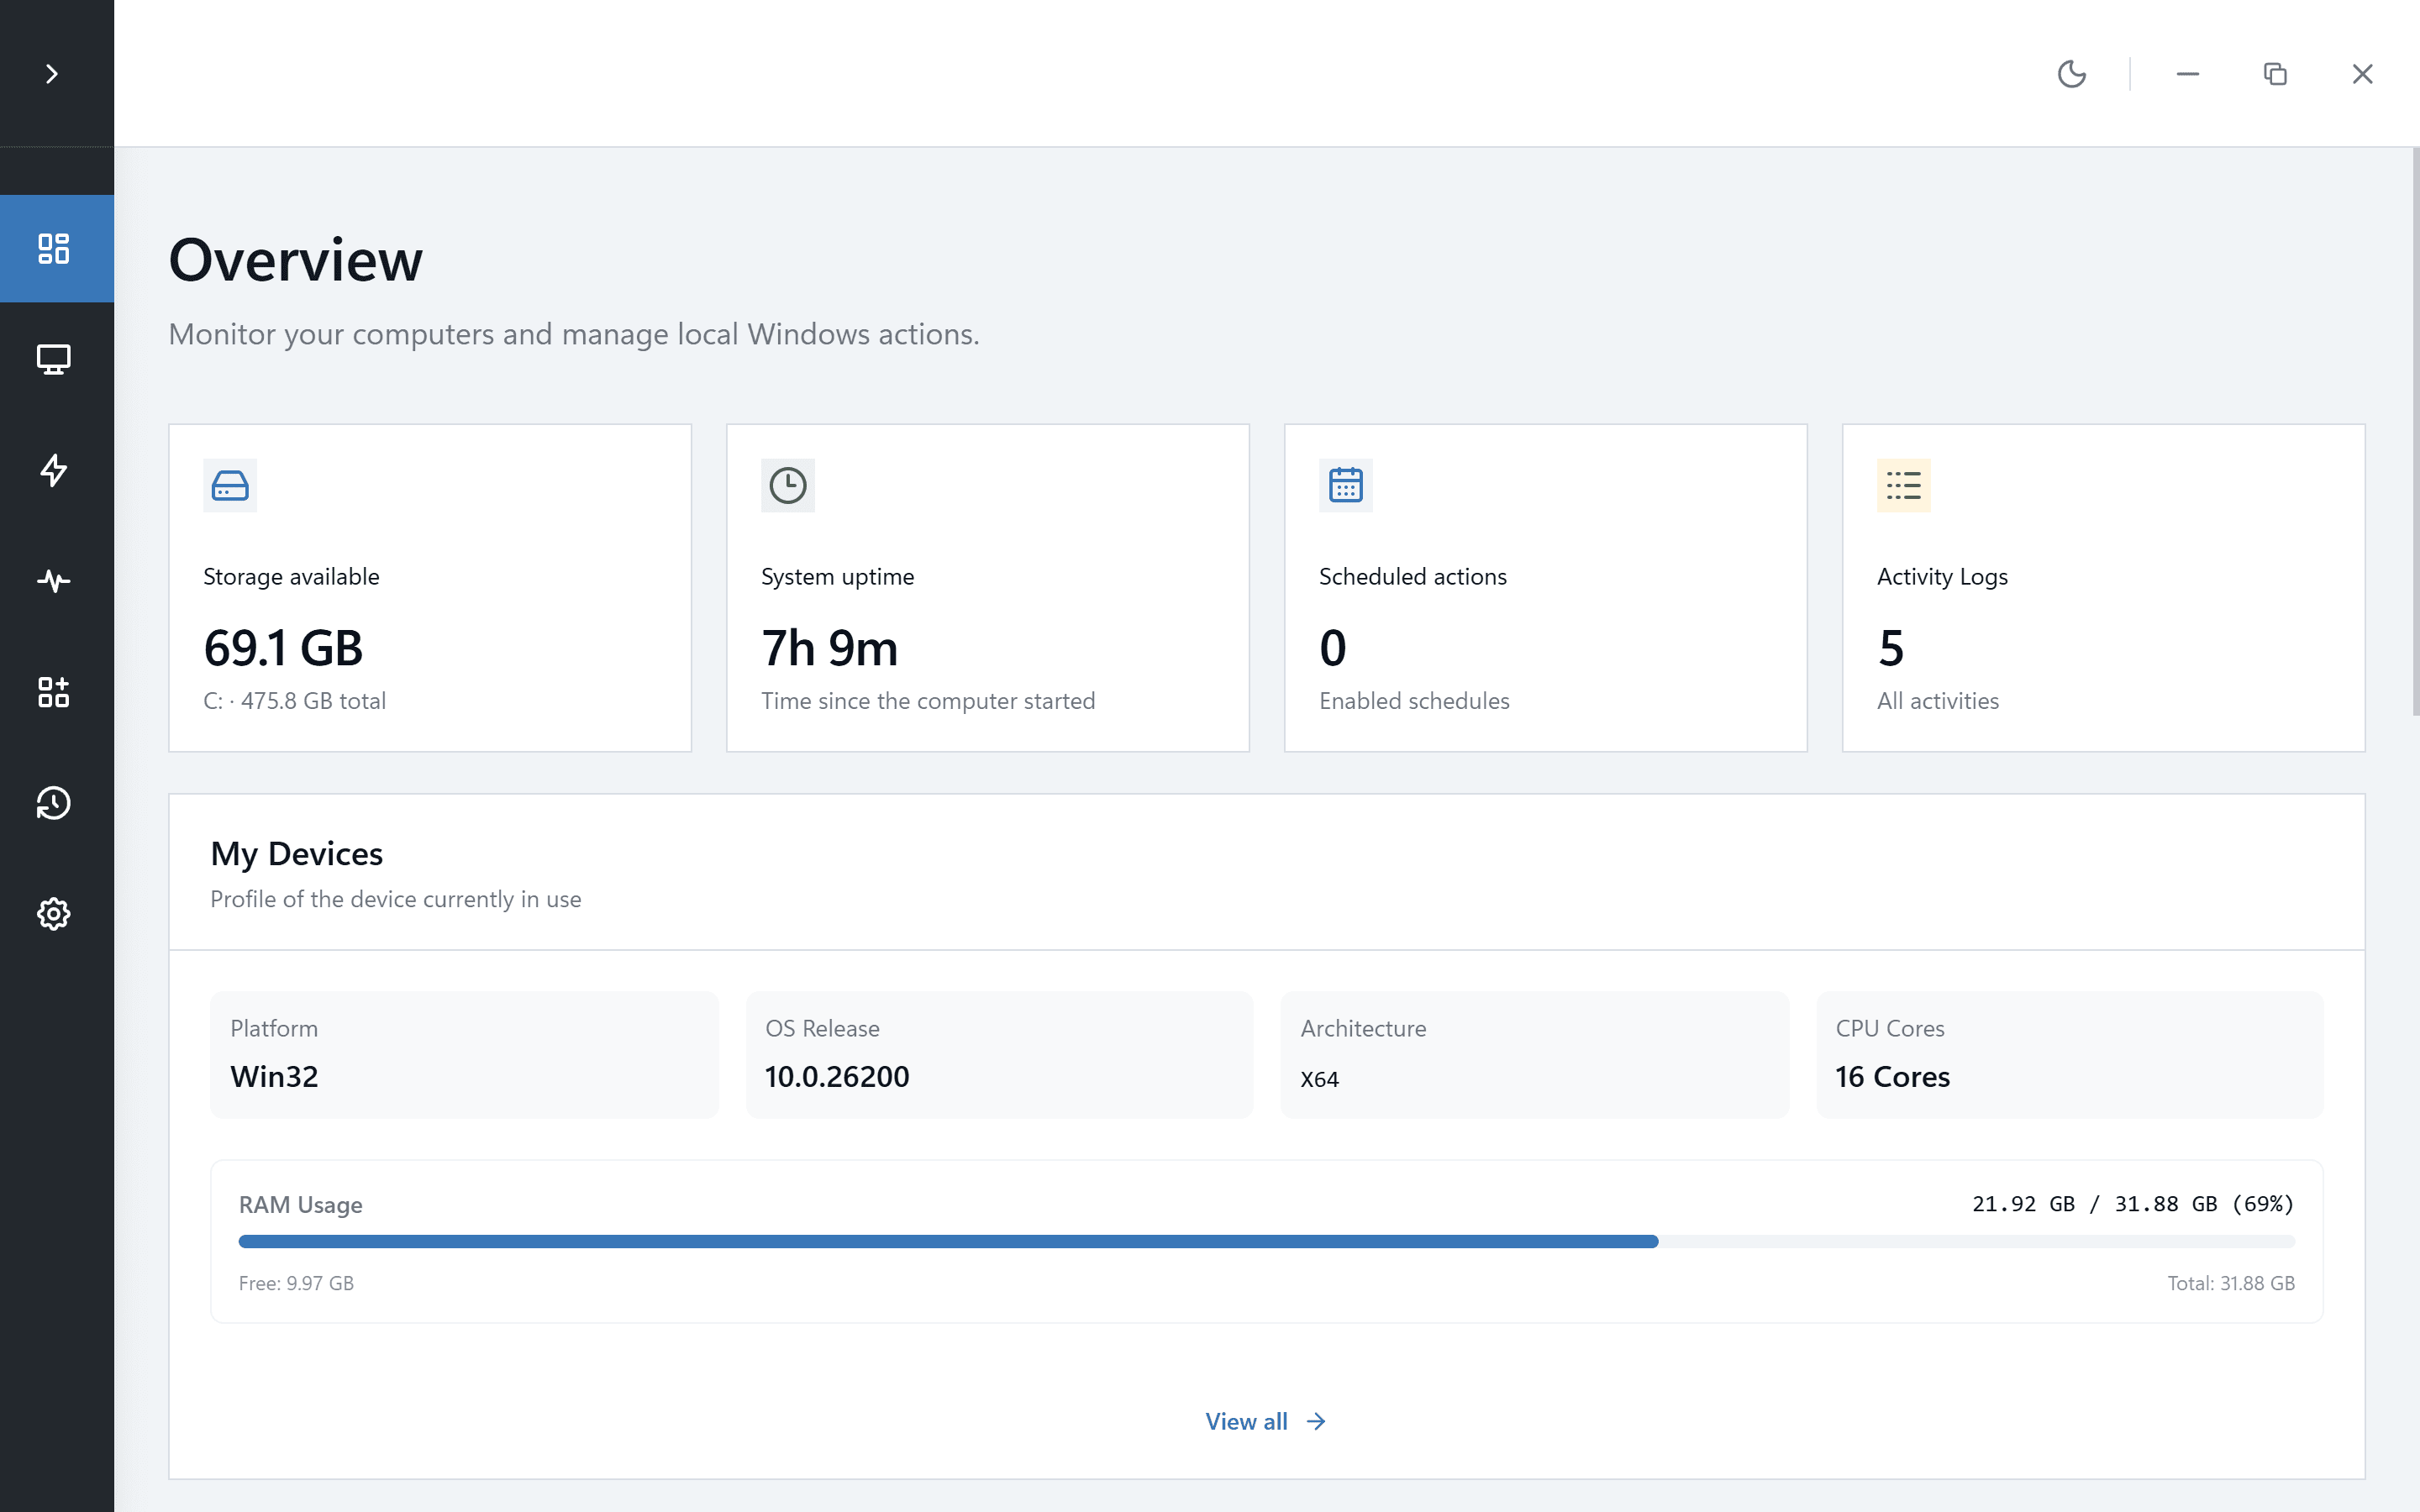The image size is (2420, 1512).
Task: Click the 'X64' architecture value
Action: (x=1319, y=1080)
